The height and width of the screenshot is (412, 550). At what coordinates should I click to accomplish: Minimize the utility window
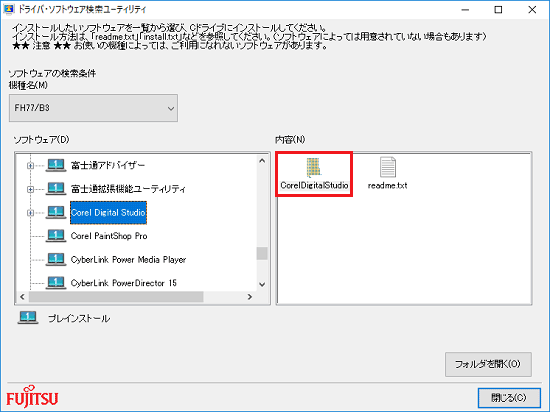click(465, 9)
